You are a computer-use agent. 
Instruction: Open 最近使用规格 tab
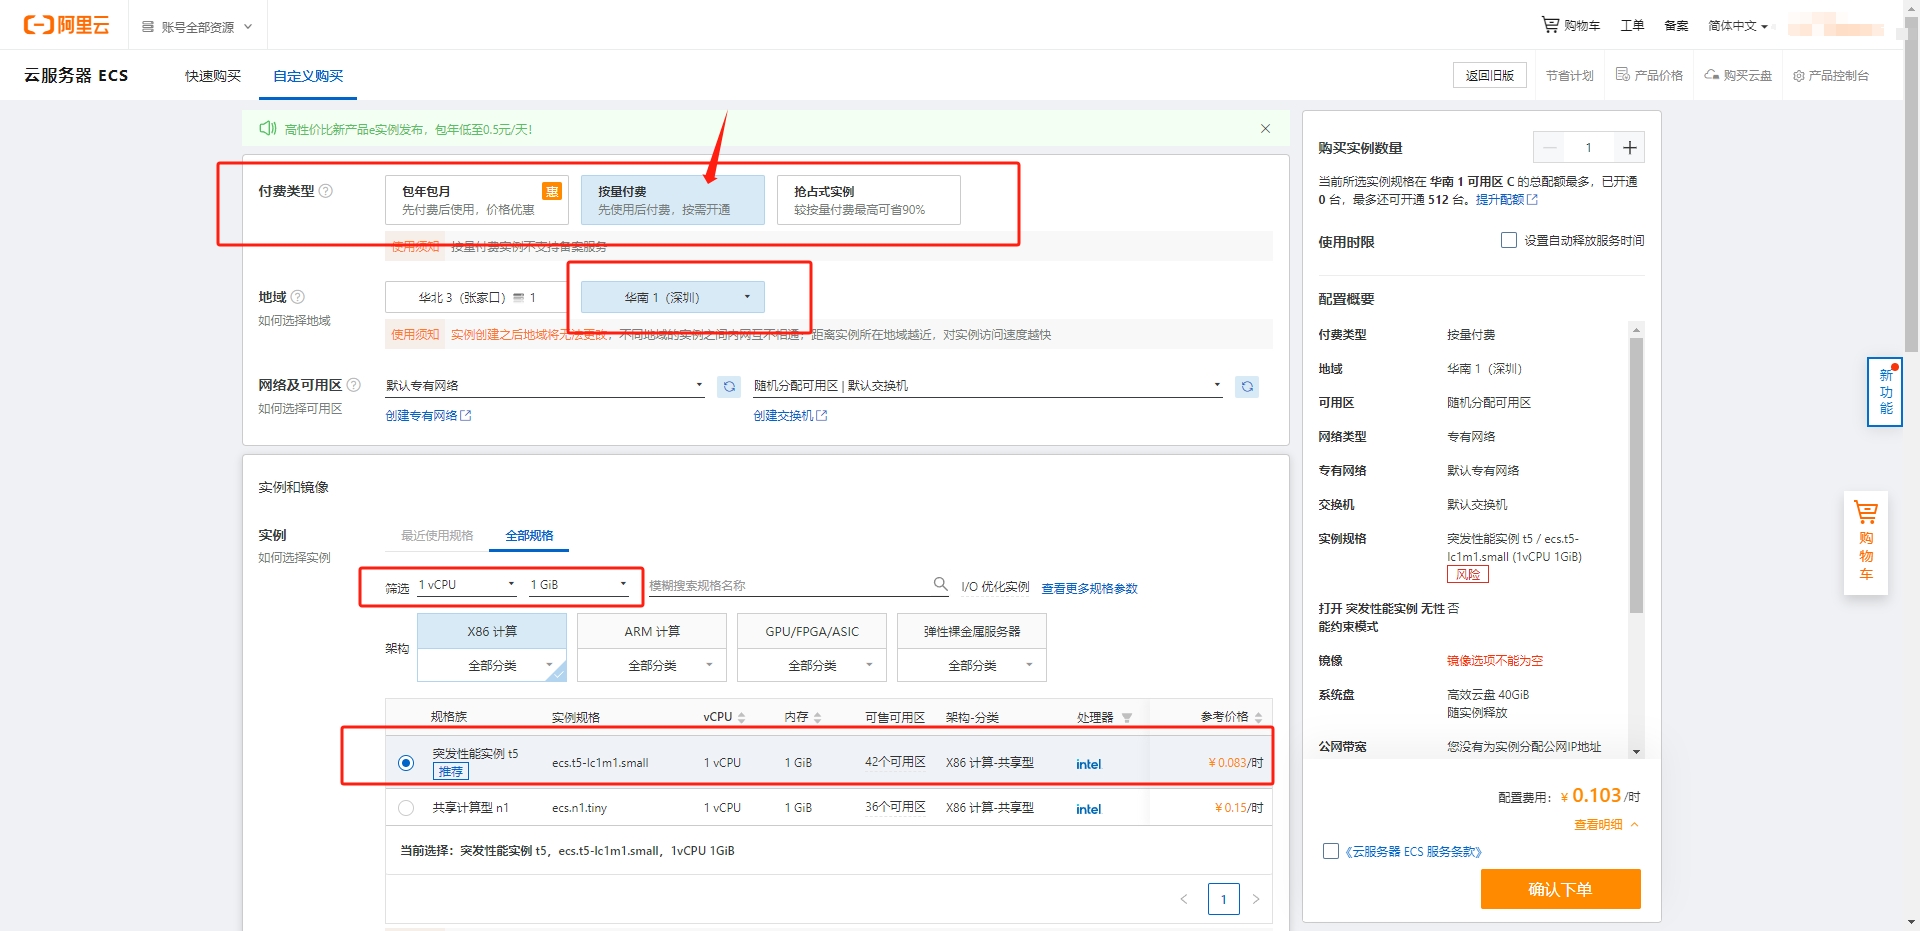pyautogui.click(x=437, y=535)
